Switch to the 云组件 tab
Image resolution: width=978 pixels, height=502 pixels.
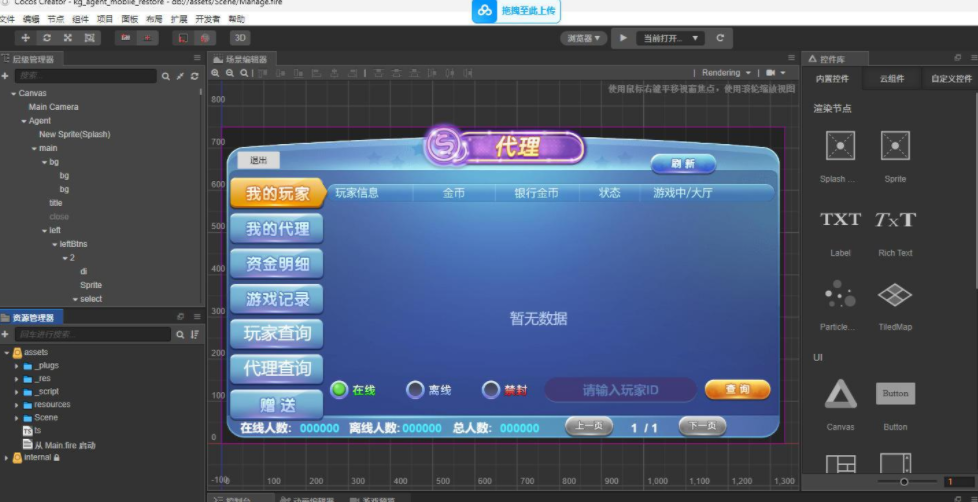pyautogui.click(x=891, y=79)
